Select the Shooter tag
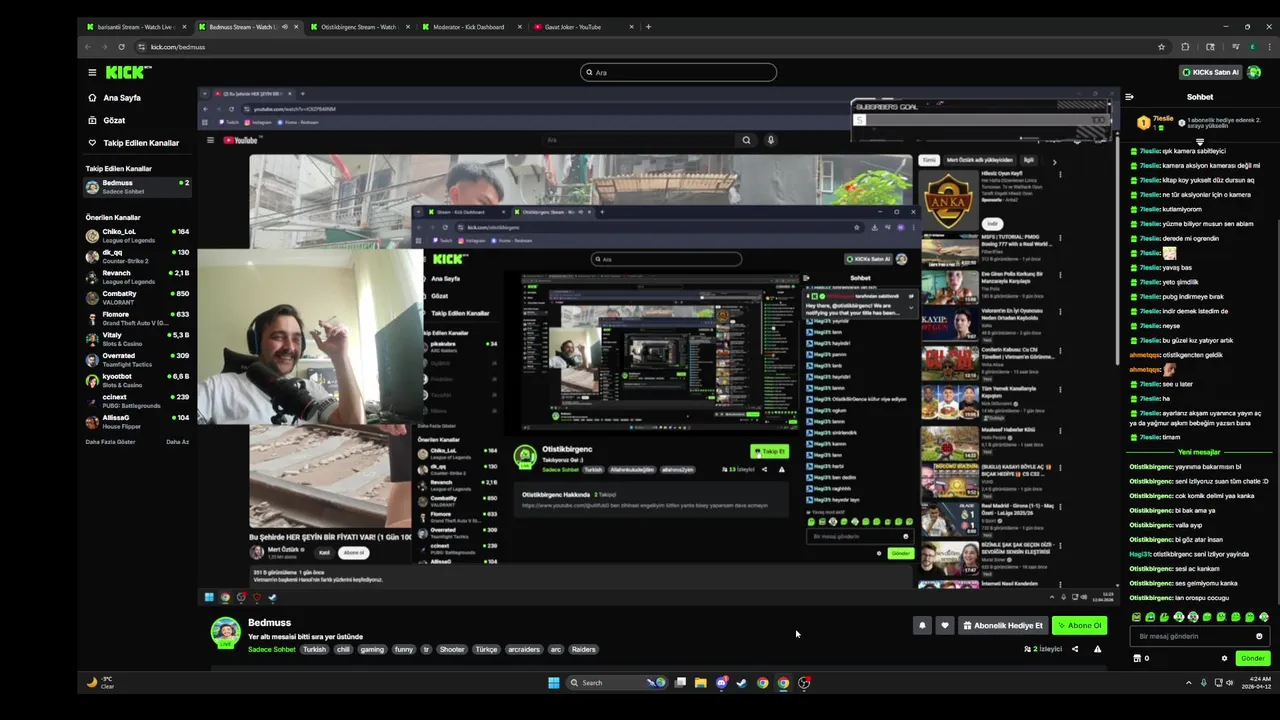The width and height of the screenshot is (1280, 720). 452,650
